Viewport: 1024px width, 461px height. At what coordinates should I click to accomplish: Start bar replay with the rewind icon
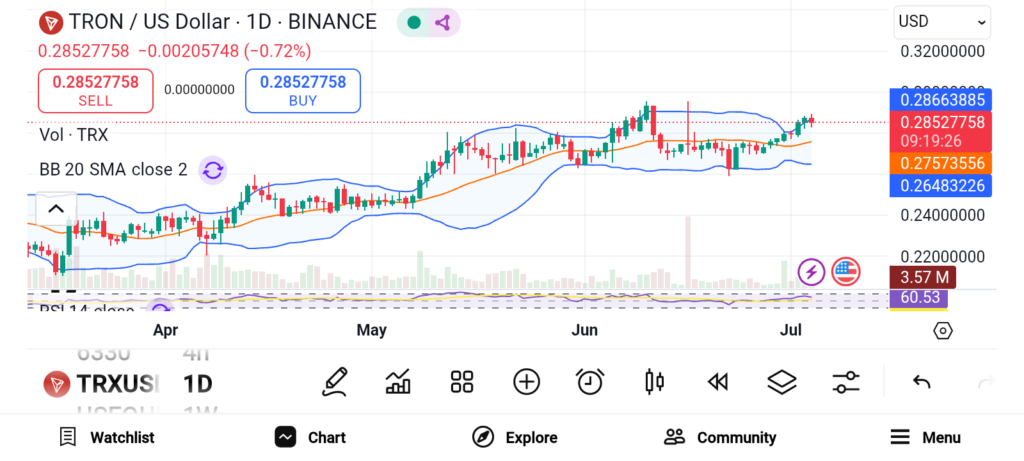click(x=718, y=382)
